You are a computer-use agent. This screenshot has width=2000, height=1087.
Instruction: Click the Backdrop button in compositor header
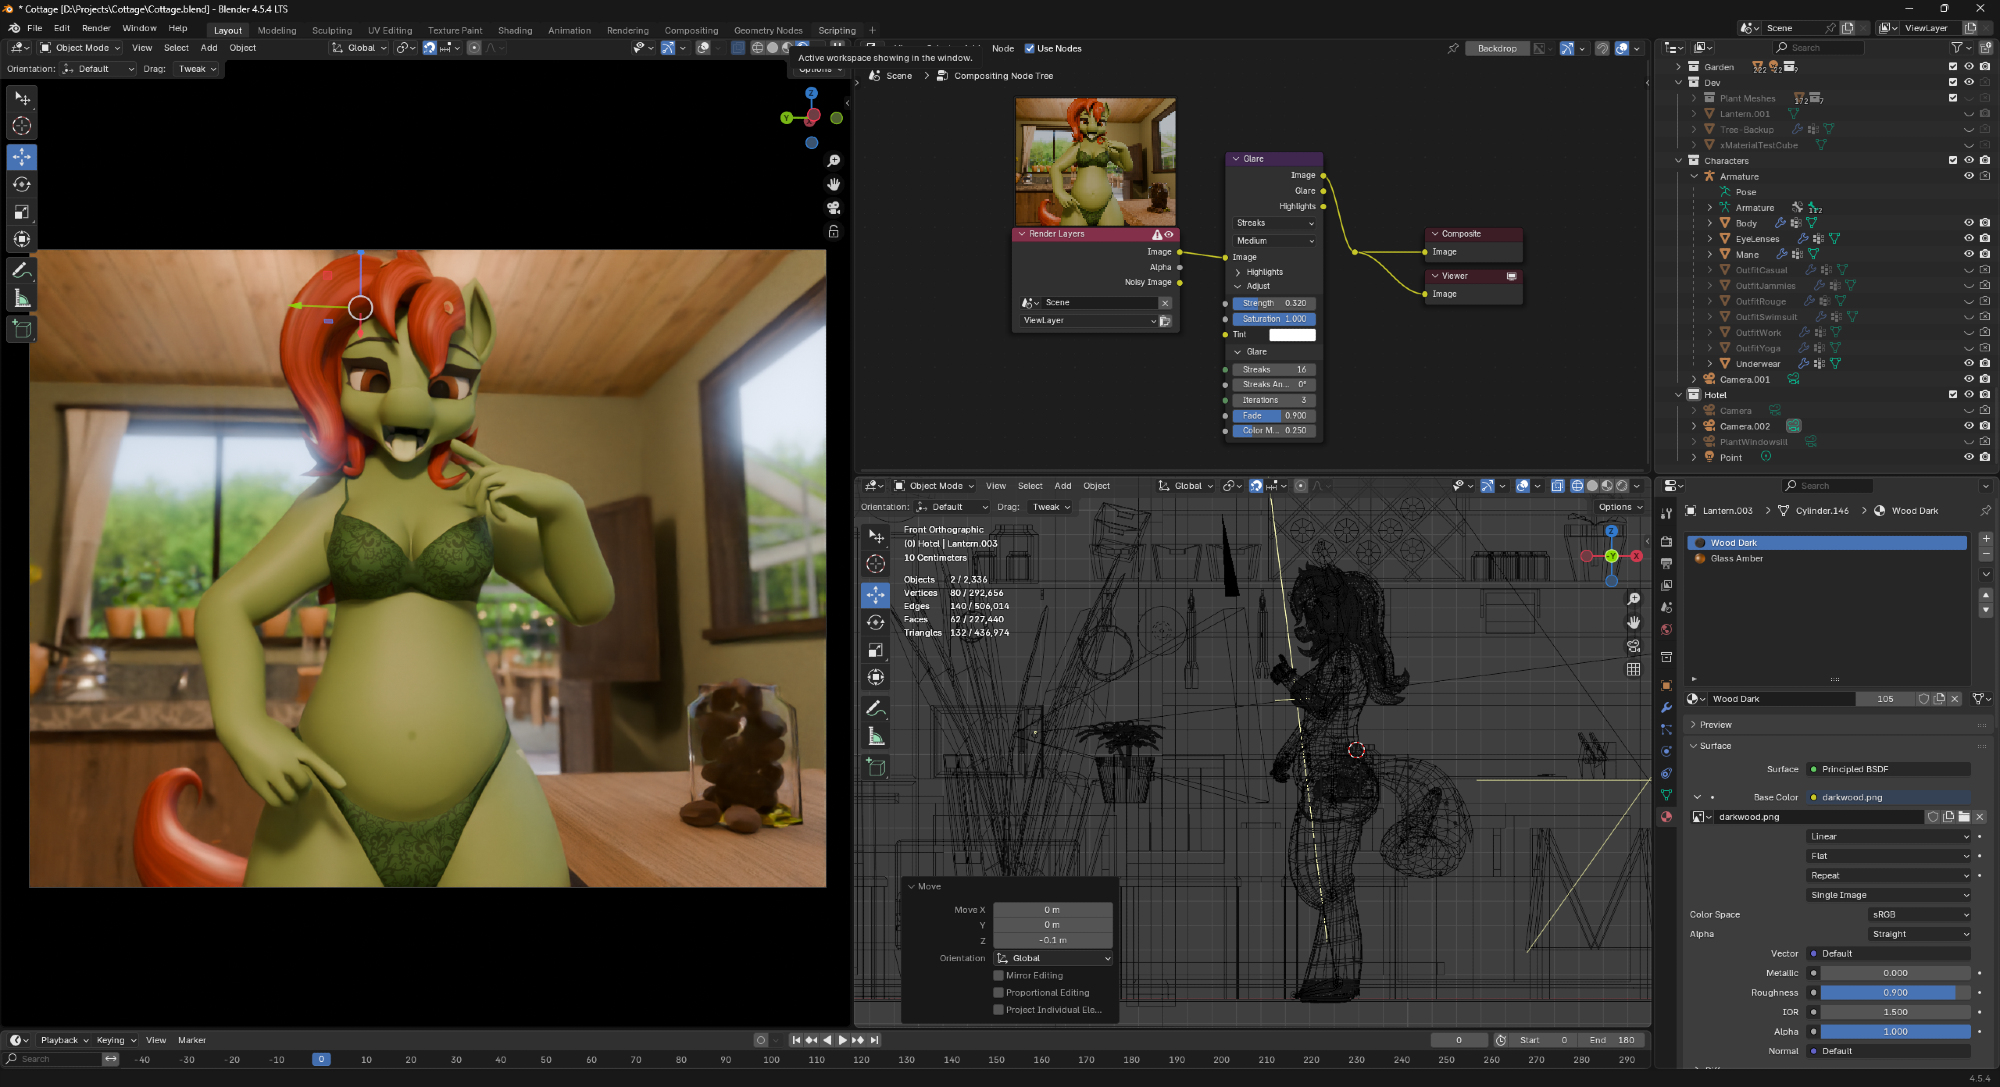(x=1497, y=48)
